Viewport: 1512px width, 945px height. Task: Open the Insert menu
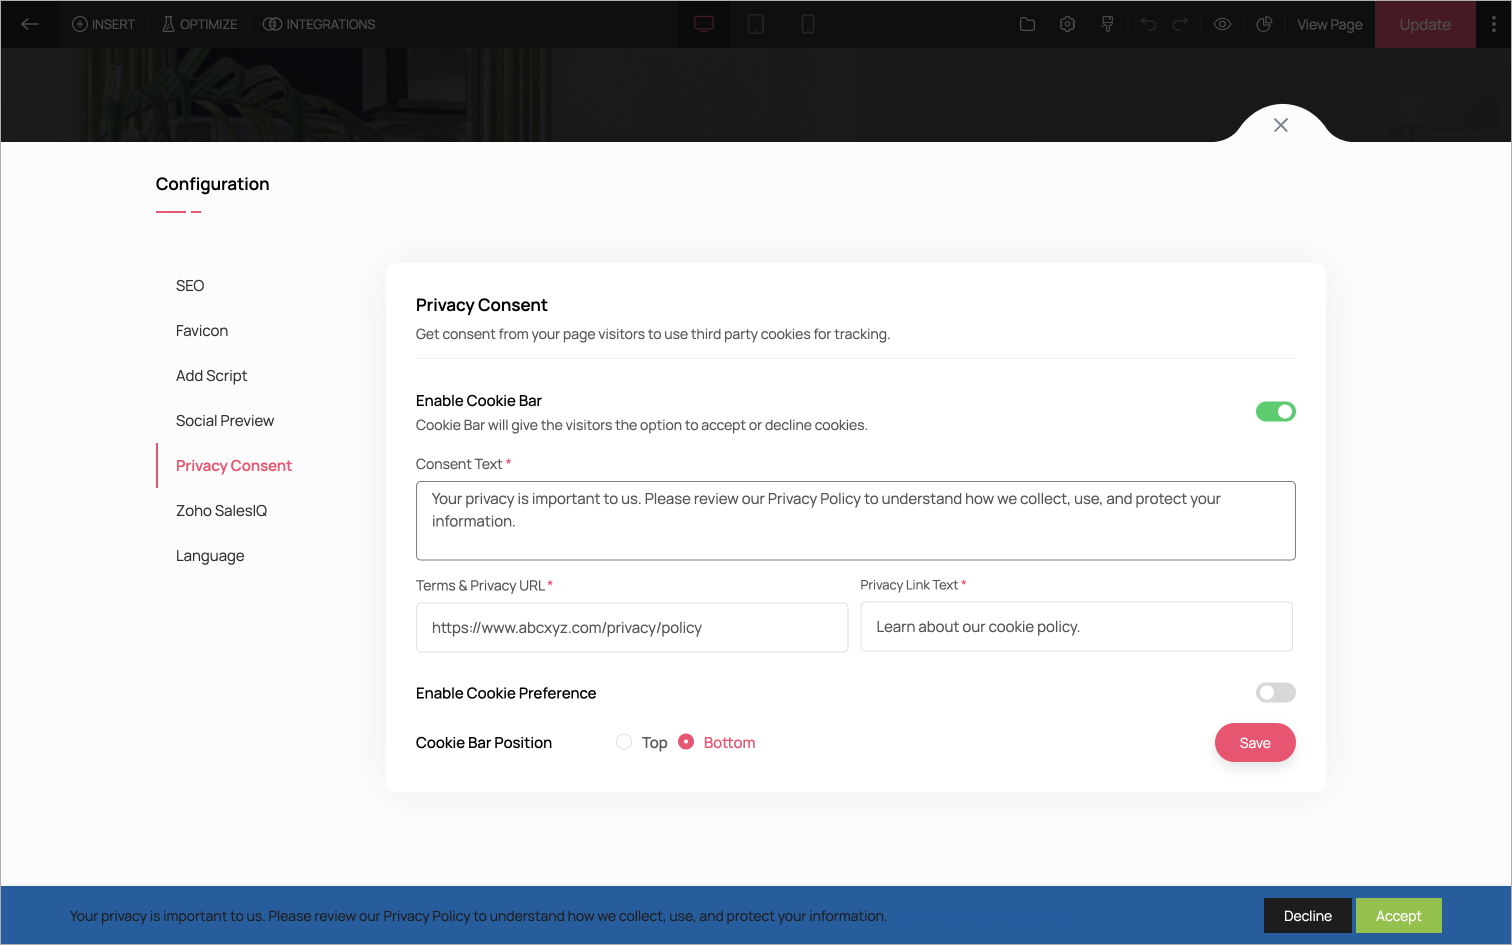coord(103,24)
